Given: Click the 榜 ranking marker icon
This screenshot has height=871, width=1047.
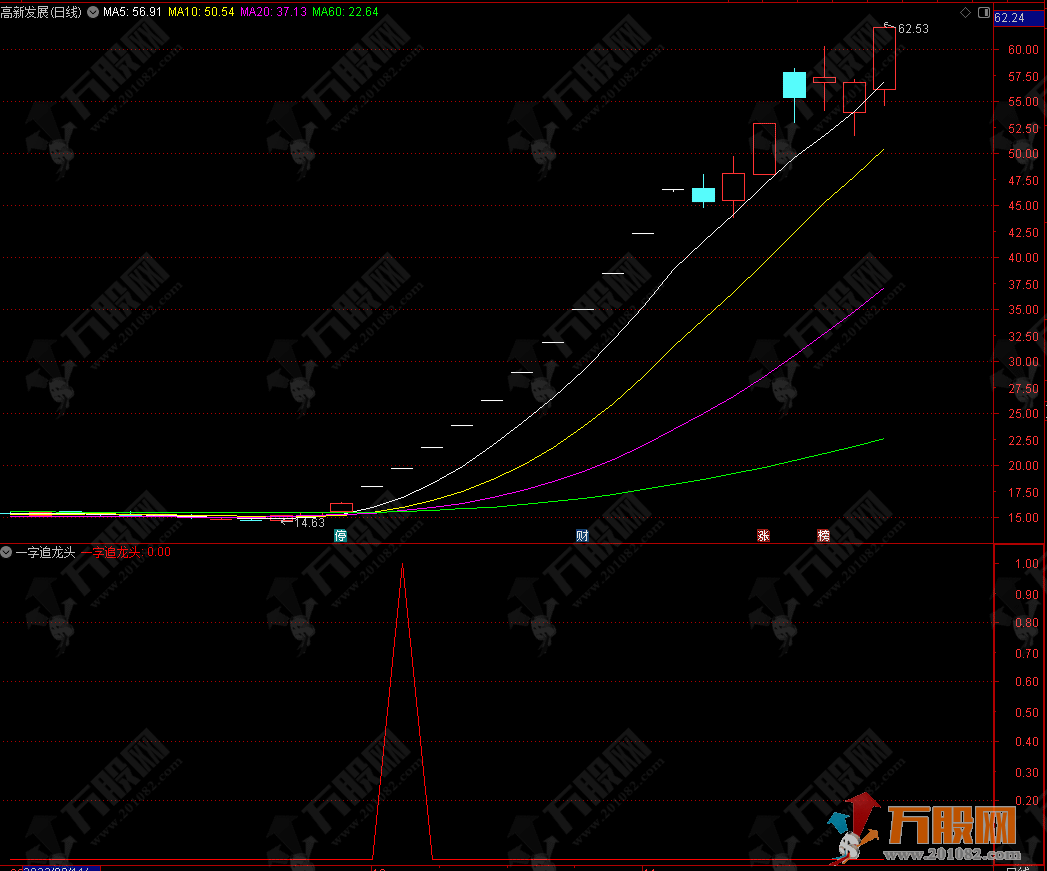Looking at the screenshot, I should click(823, 535).
